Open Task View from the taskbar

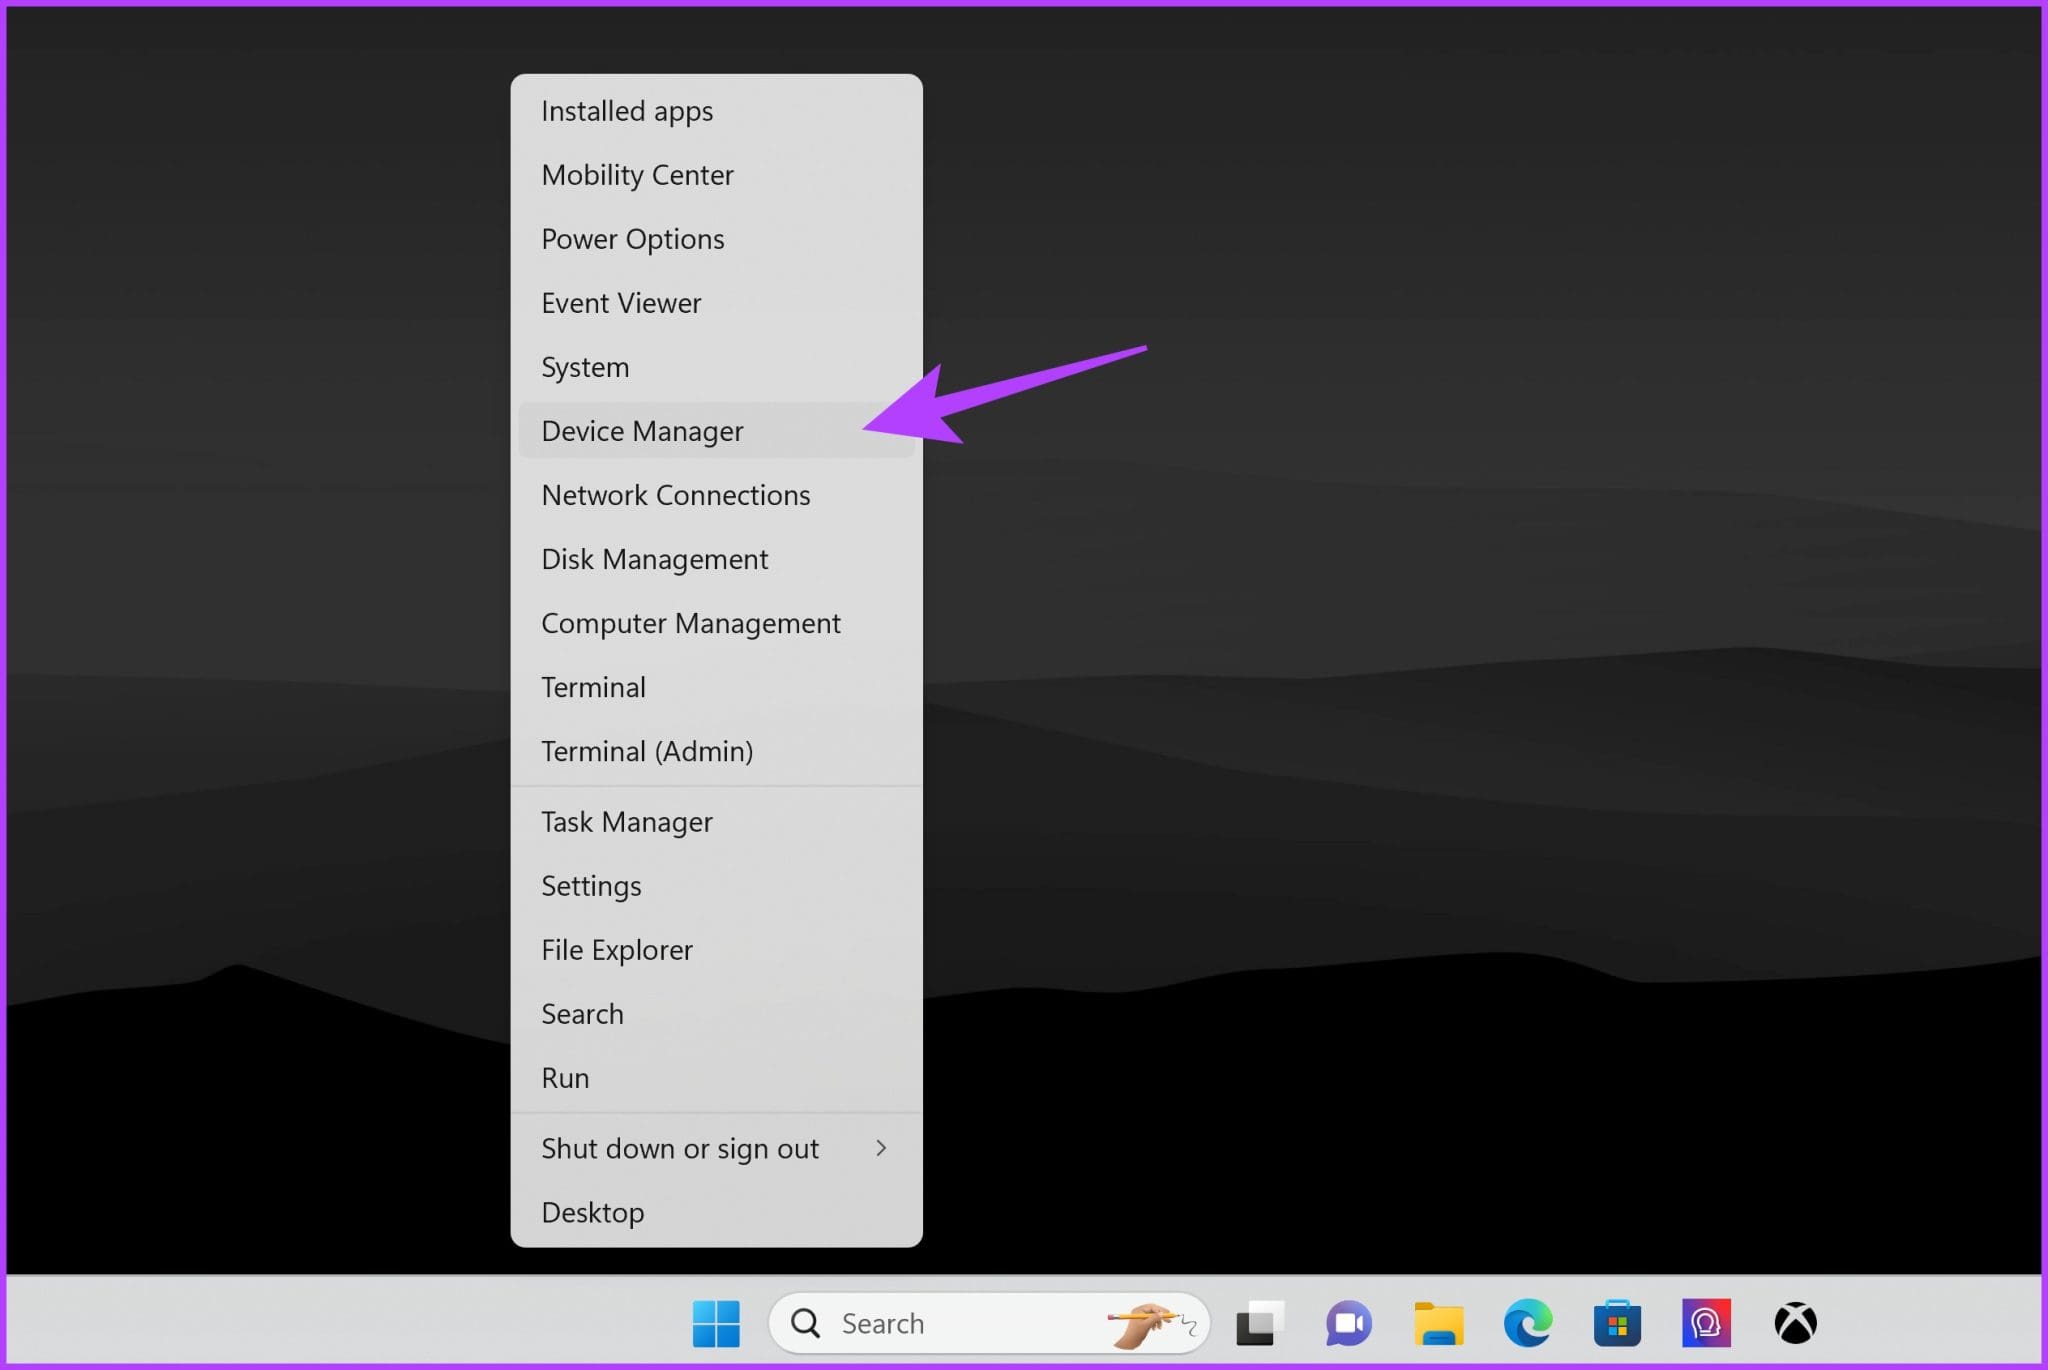1258,1323
